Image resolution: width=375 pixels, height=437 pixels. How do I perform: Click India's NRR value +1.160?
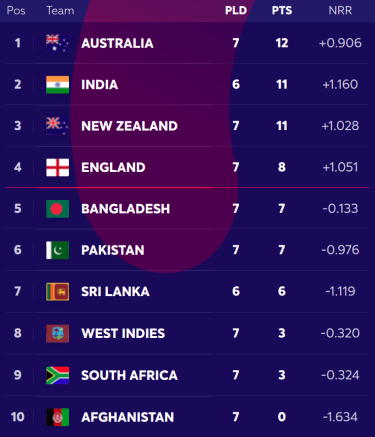point(340,84)
